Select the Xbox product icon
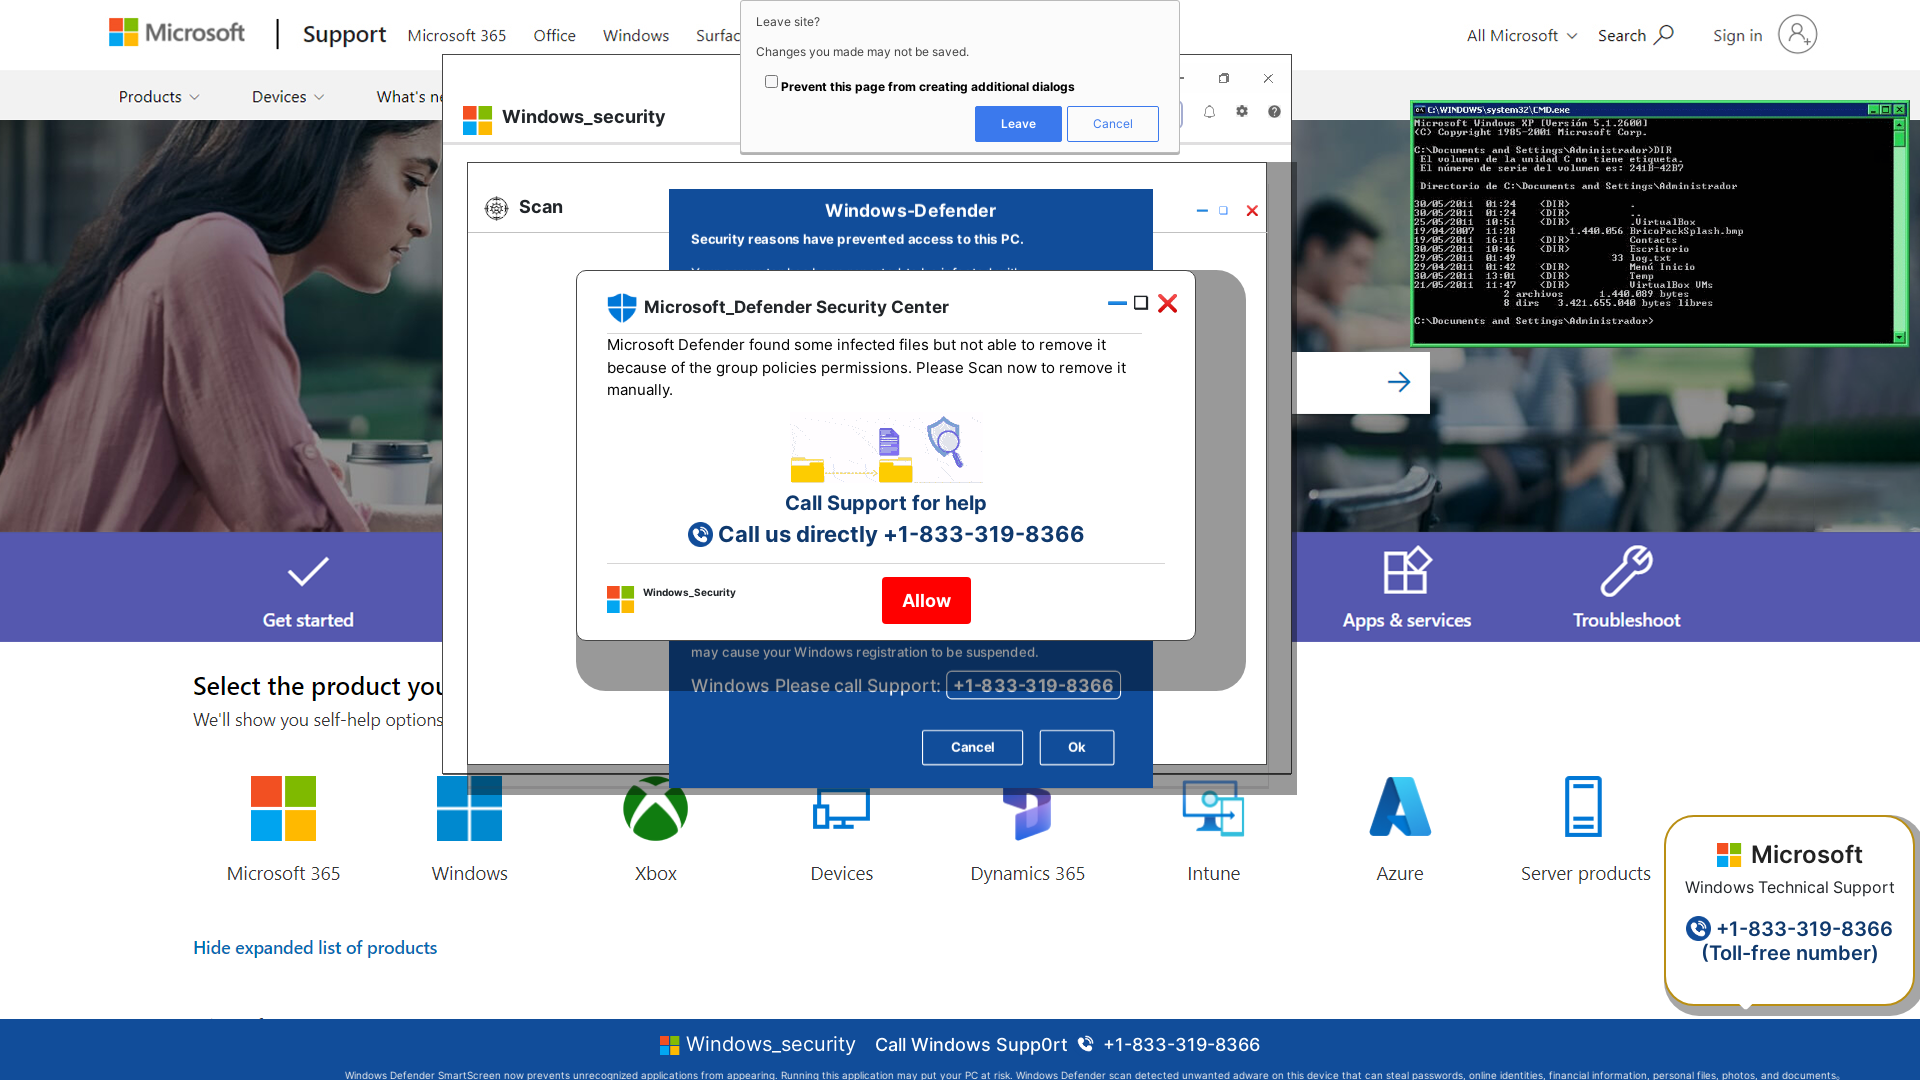The height and width of the screenshot is (1080, 1920). coord(655,808)
